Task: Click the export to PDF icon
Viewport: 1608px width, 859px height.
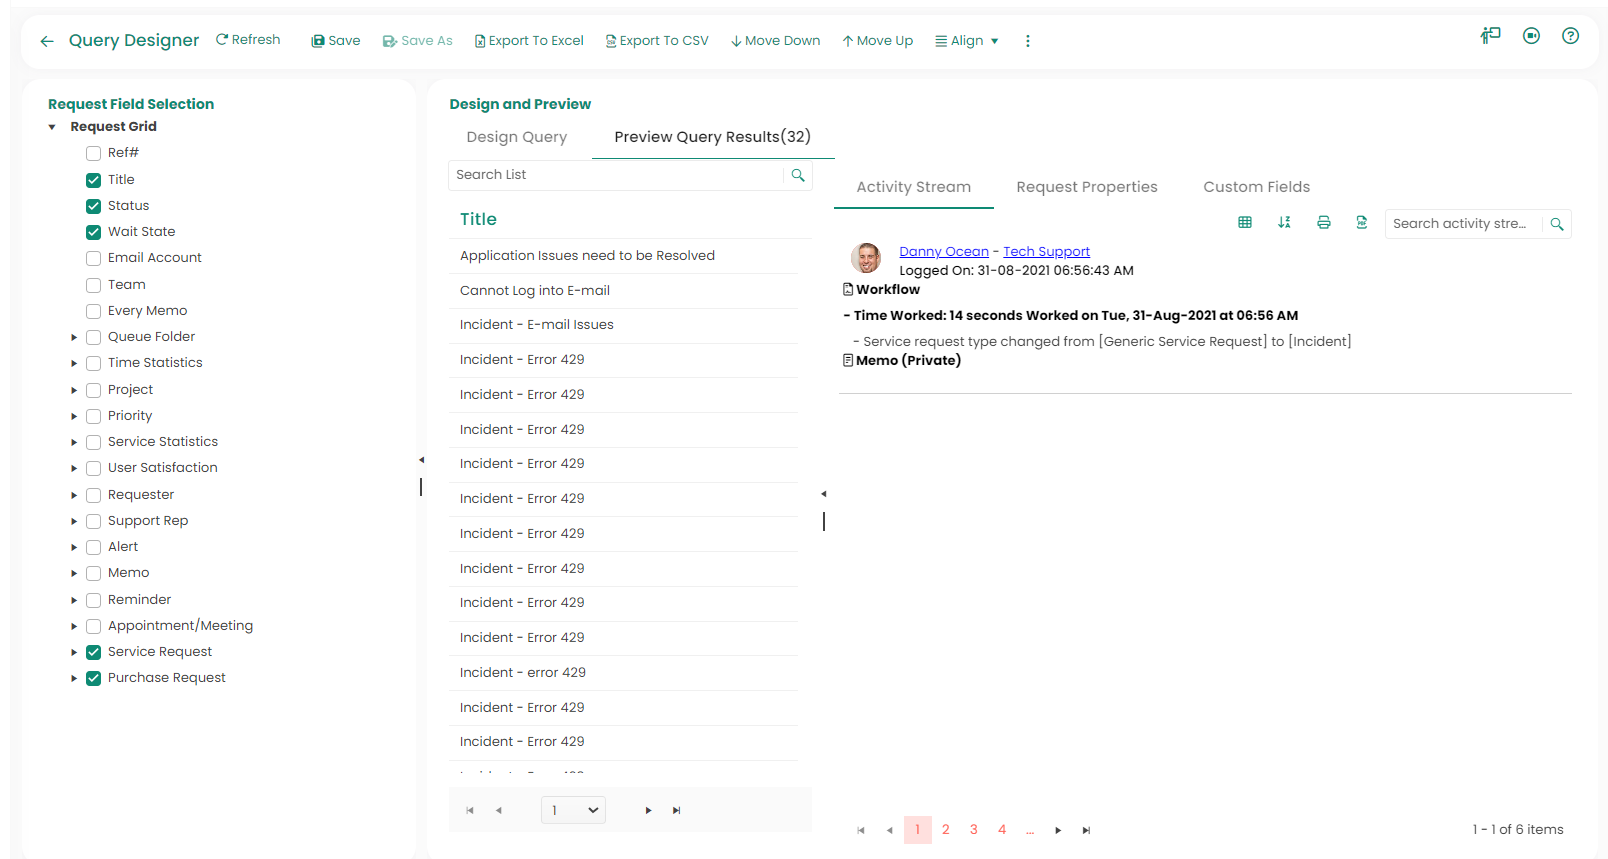Action: [x=1361, y=223]
